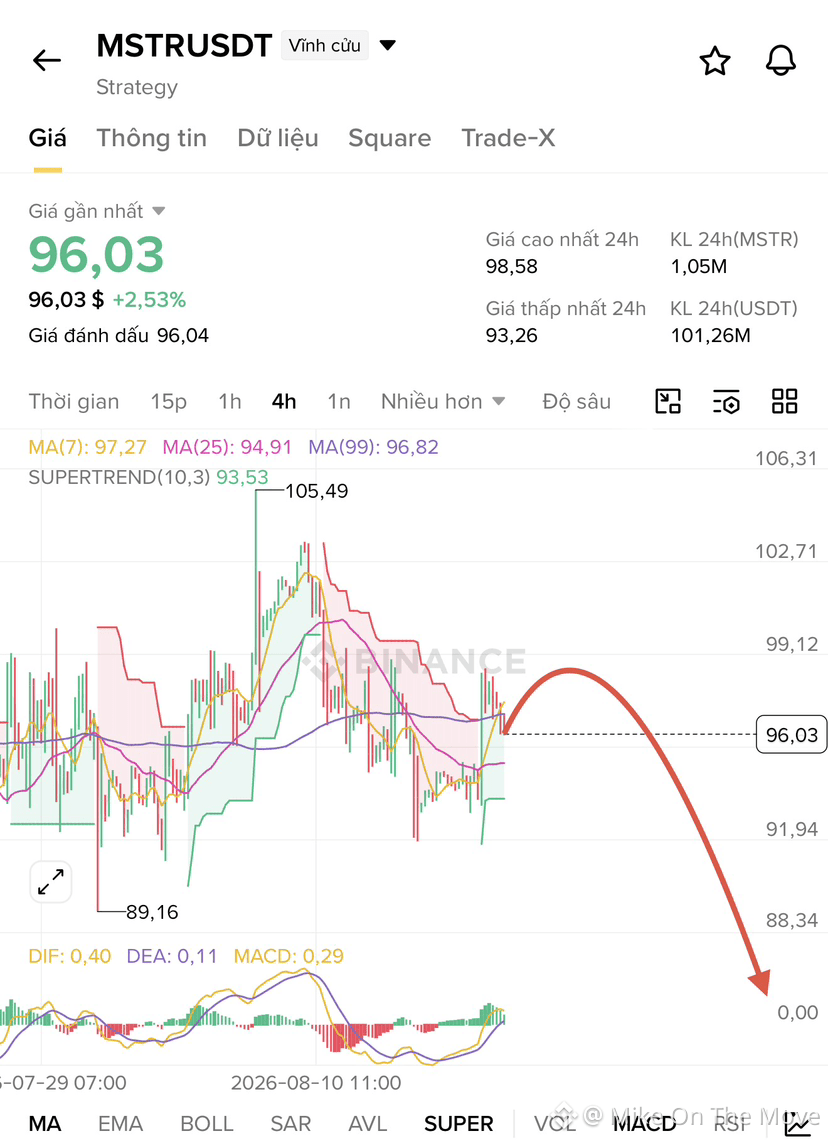Open the Vĩnh cửu contract selector
This screenshot has width=828, height=1141.
tap(325, 45)
